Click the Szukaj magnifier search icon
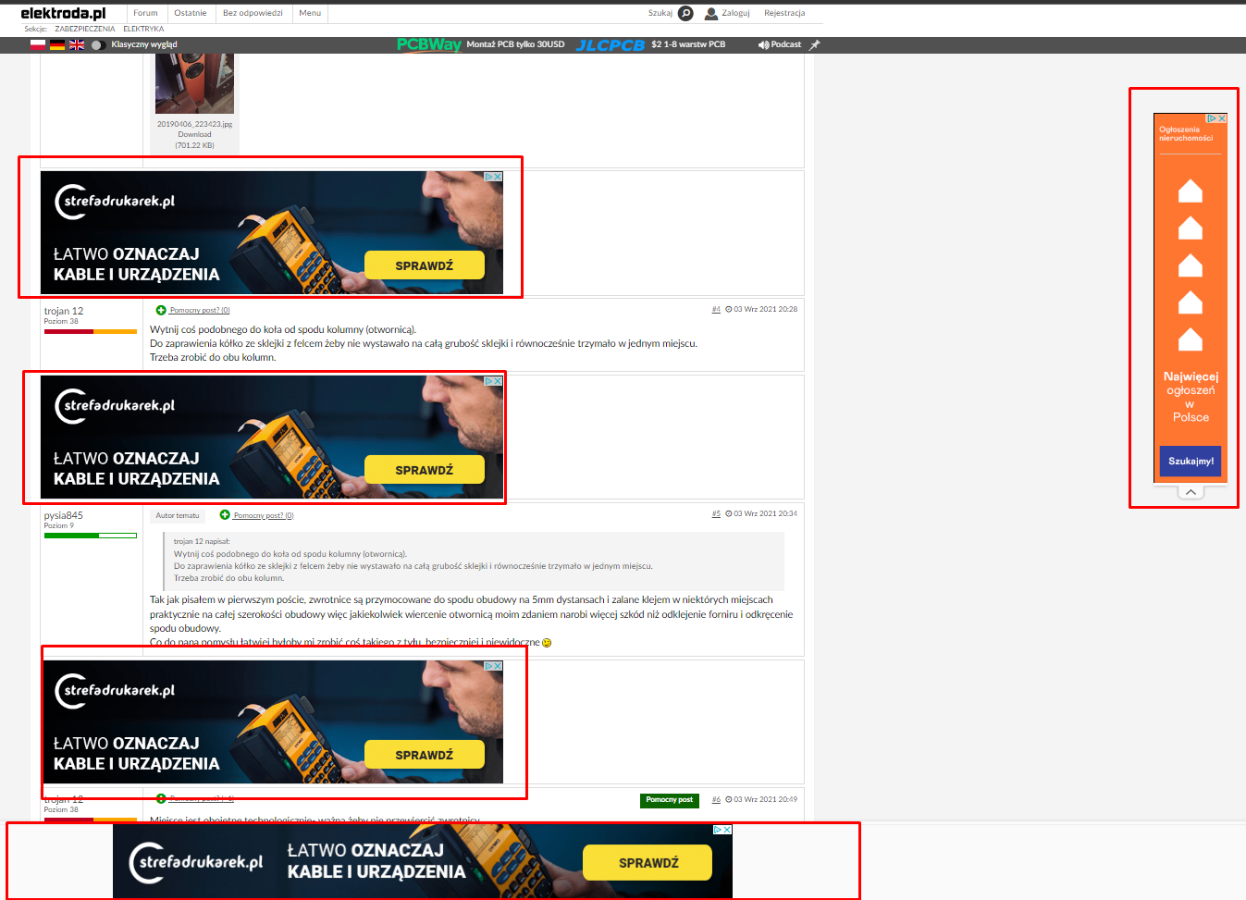Image resolution: width=1246 pixels, height=900 pixels. pos(685,13)
